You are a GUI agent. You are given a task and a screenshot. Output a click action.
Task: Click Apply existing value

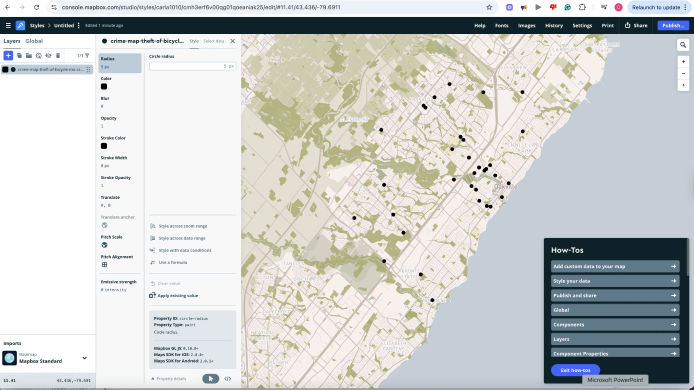tap(174, 296)
